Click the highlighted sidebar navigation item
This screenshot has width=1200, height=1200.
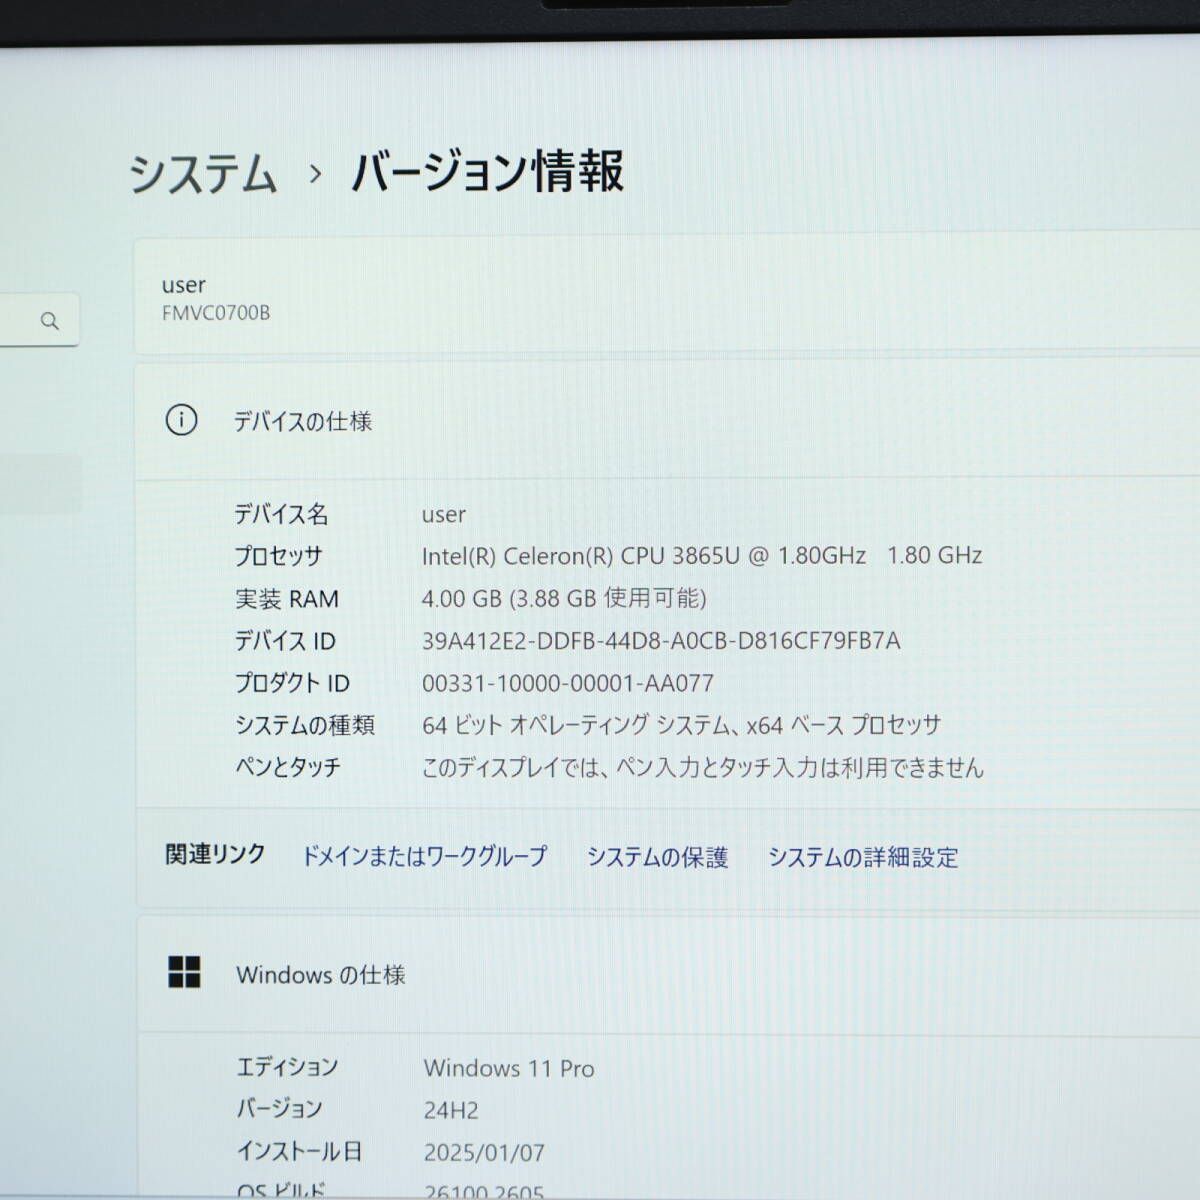40,484
